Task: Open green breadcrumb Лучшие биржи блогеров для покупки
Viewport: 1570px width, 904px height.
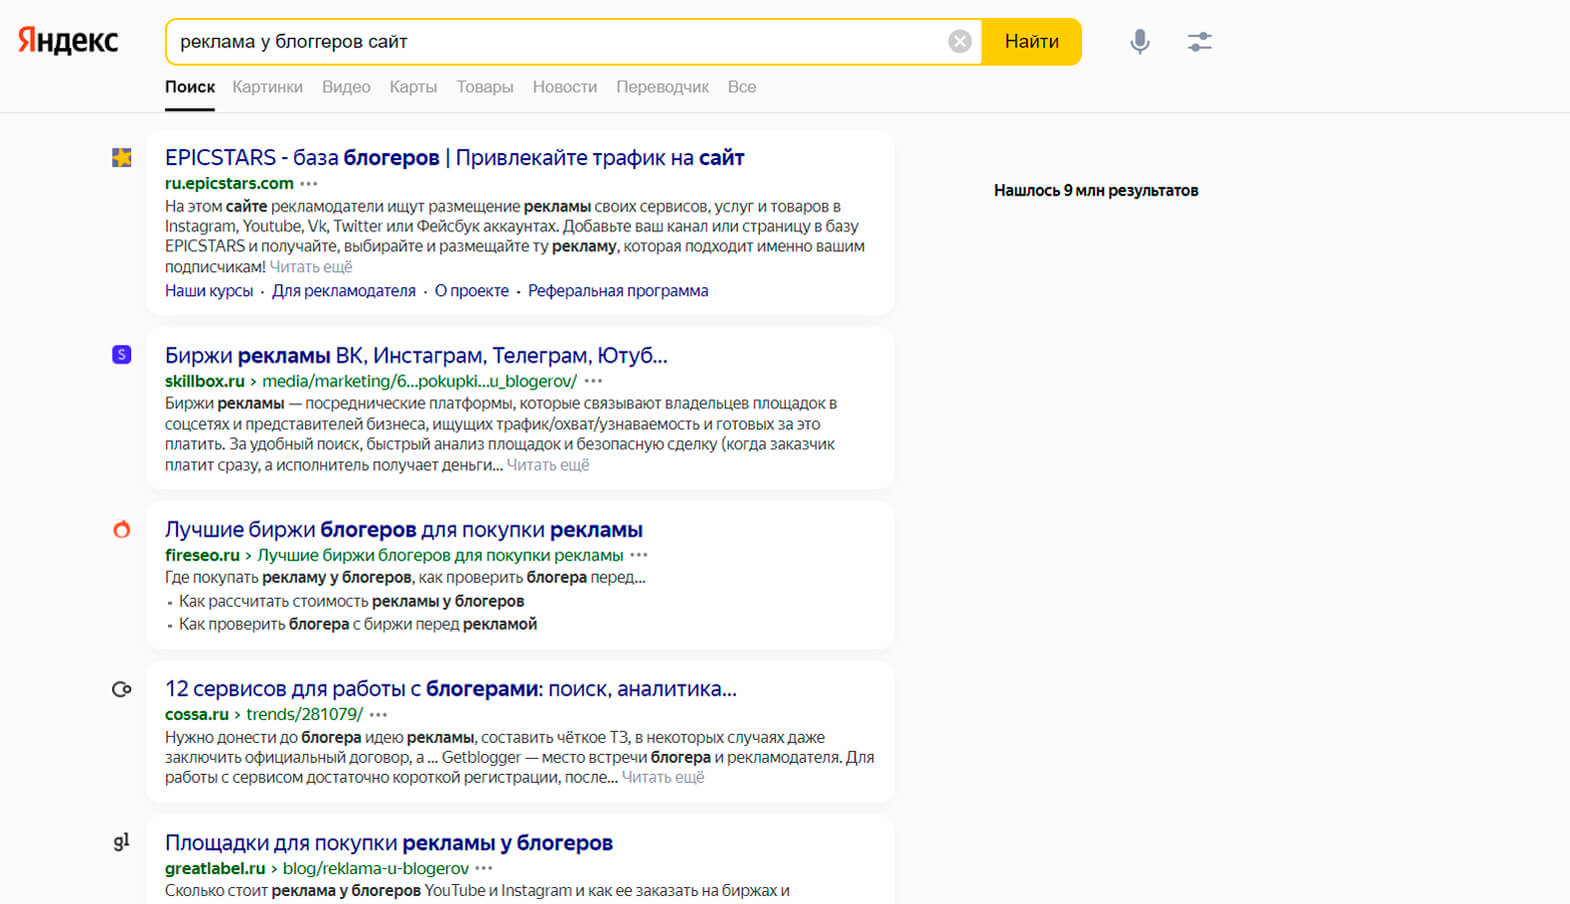Action: coord(440,555)
